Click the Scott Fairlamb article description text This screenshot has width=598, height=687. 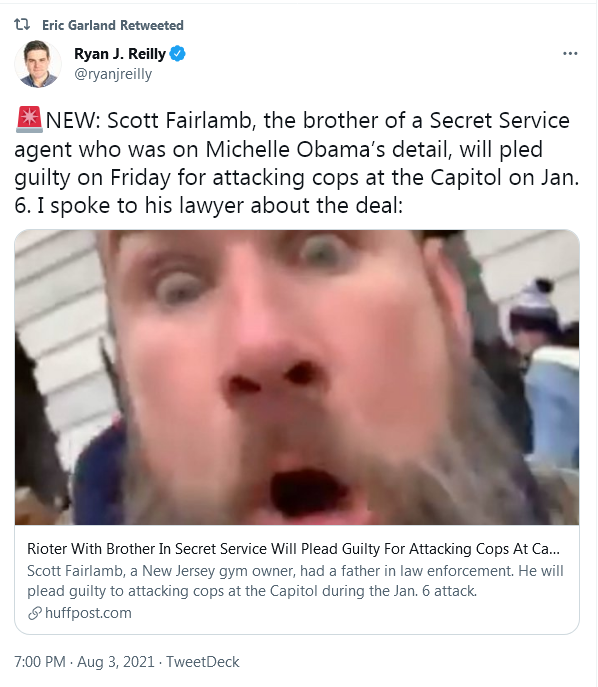point(295,581)
